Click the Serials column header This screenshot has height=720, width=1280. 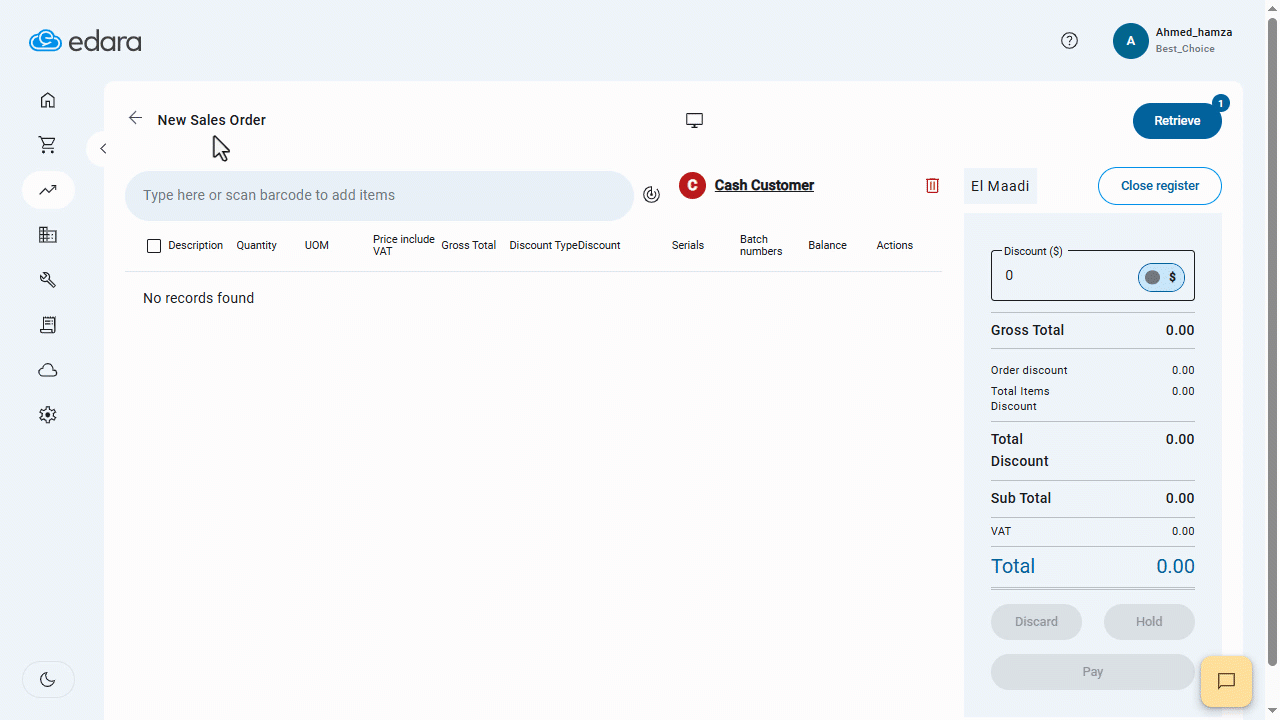pyautogui.click(x=688, y=245)
